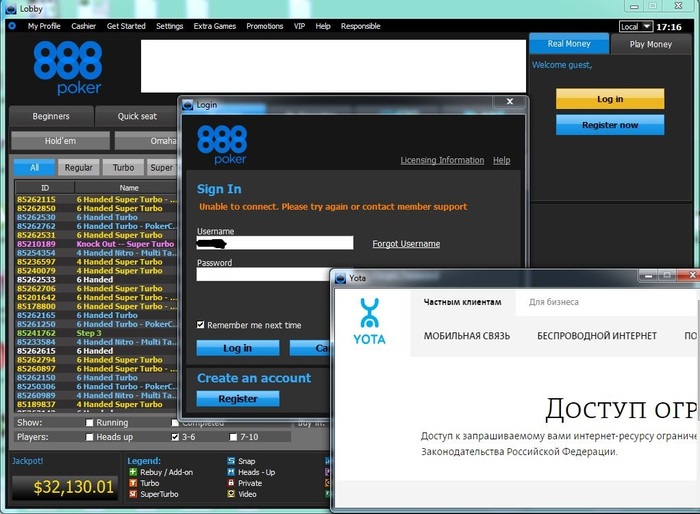700x514 pixels.
Task: Open the Extra Games menu
Action: point(215,26)
